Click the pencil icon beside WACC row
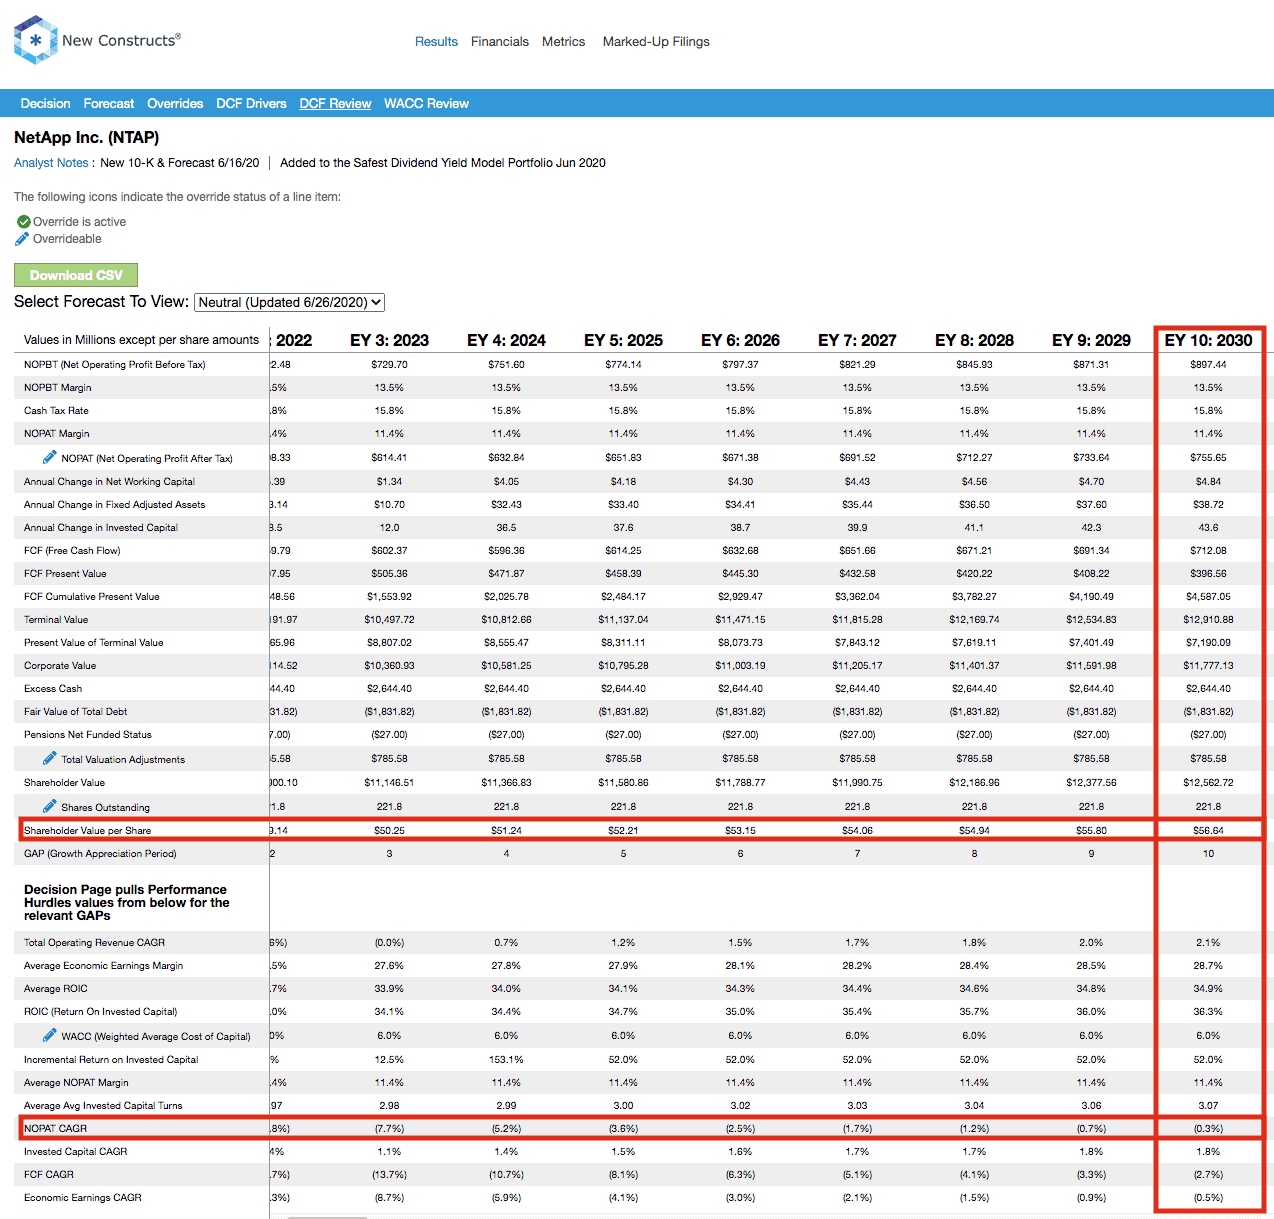 pyautogui.click(x=49, y=1035)
